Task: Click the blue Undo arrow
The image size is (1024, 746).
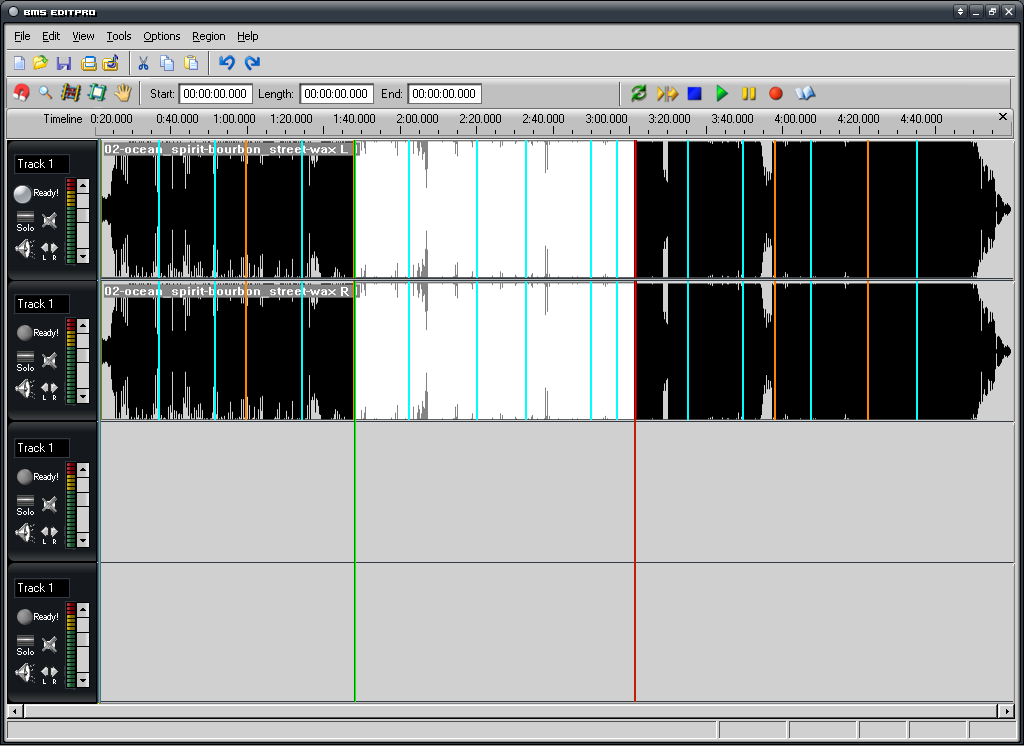Action: (x=227, y=62)
